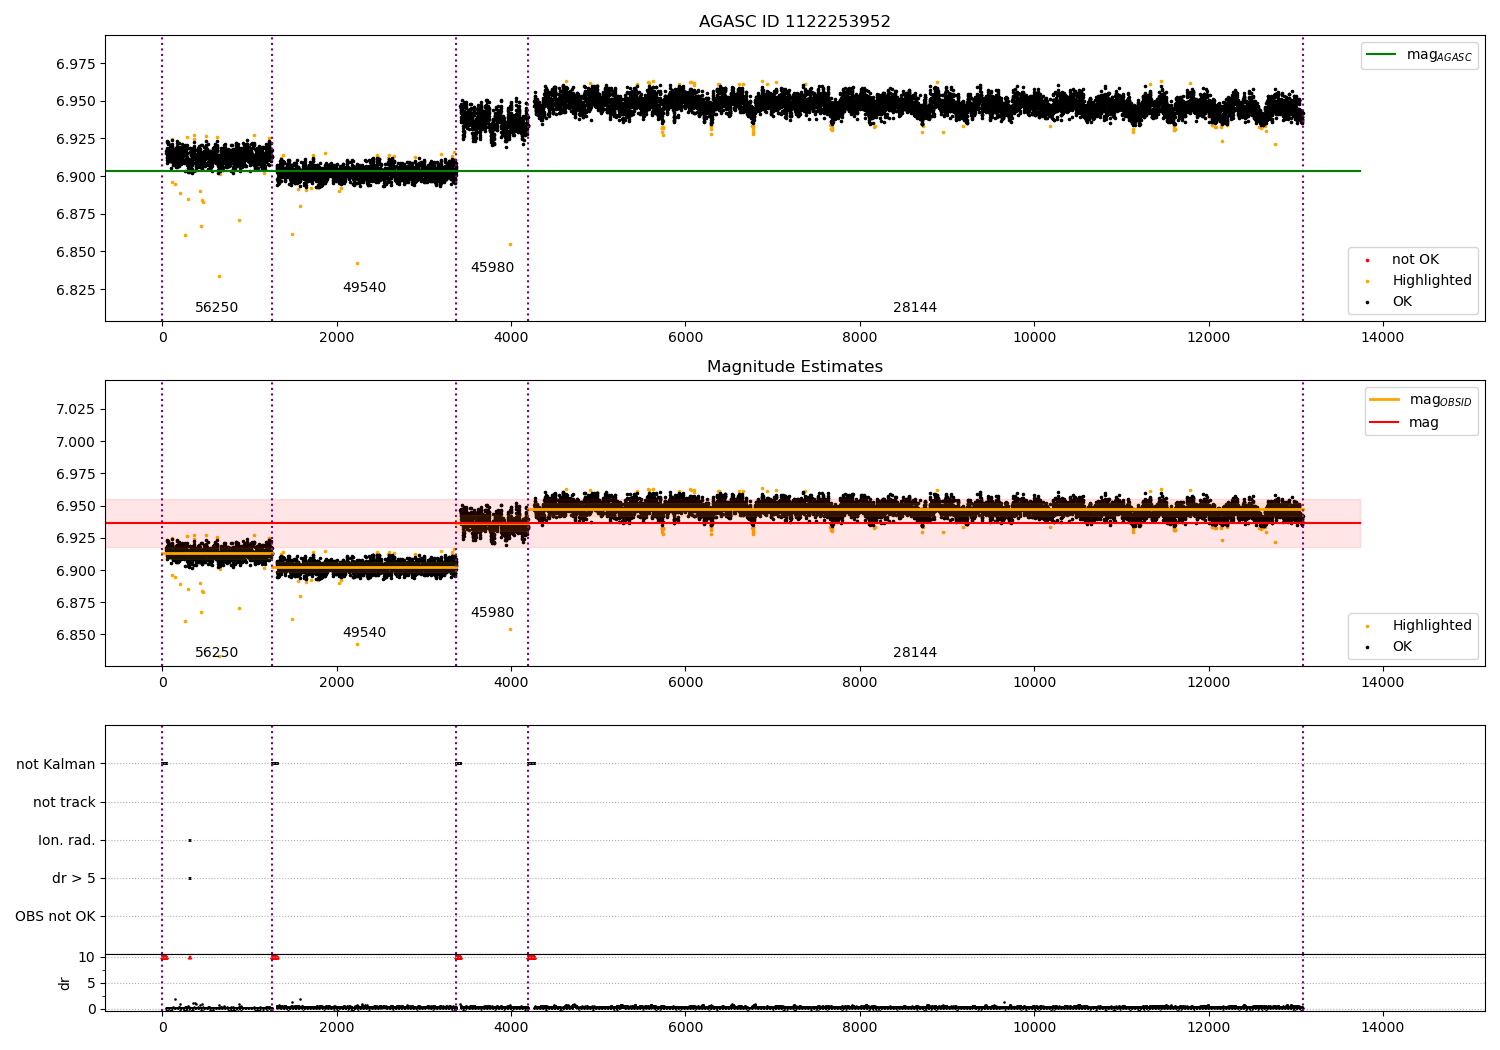
Task: Select "Highlighted" in the Magnitude Estimates legend
Action: pyautogui.click(x=1432, y=626)
